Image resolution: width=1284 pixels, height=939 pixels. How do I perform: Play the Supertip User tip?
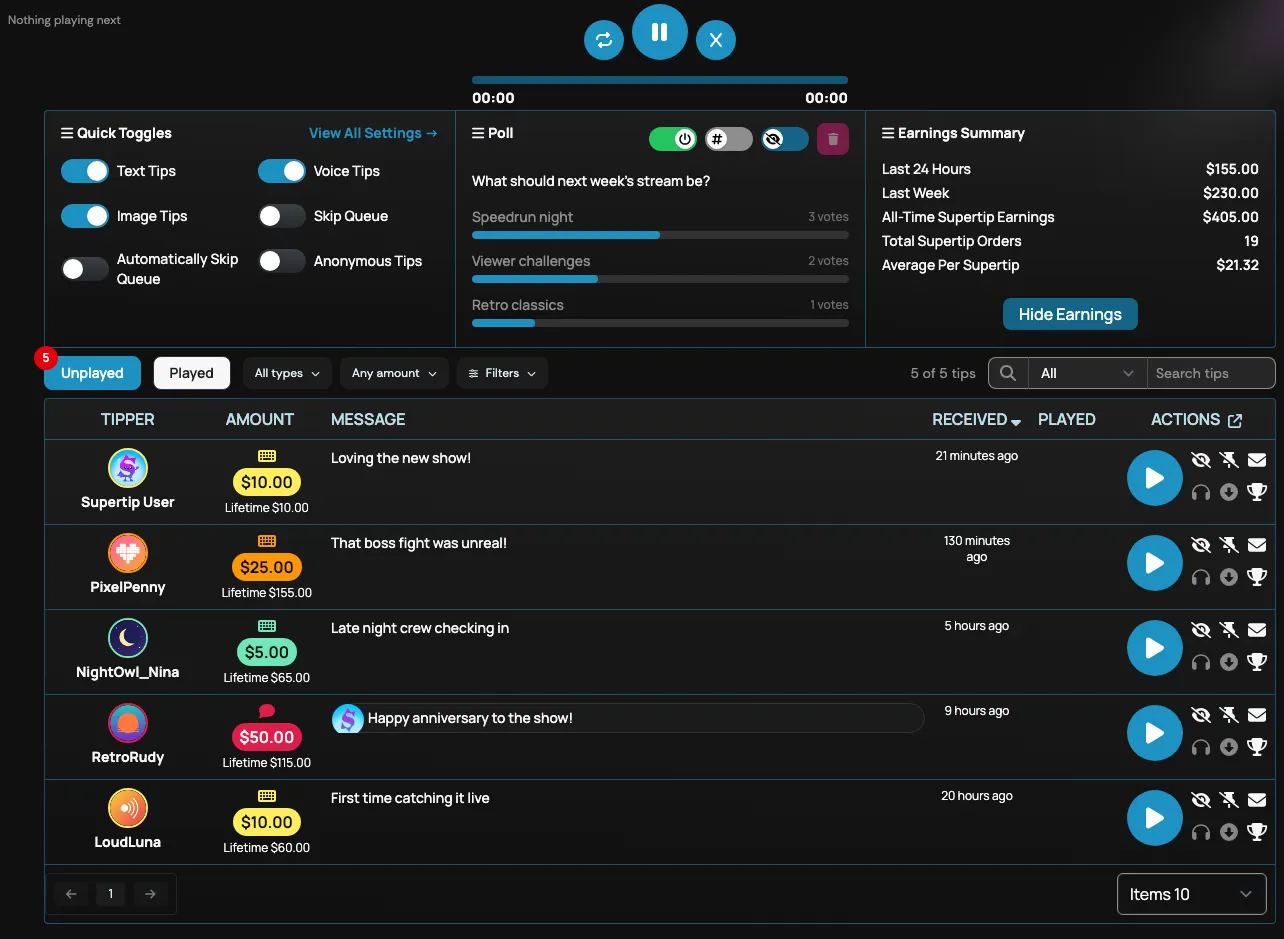click(1155, 478)
